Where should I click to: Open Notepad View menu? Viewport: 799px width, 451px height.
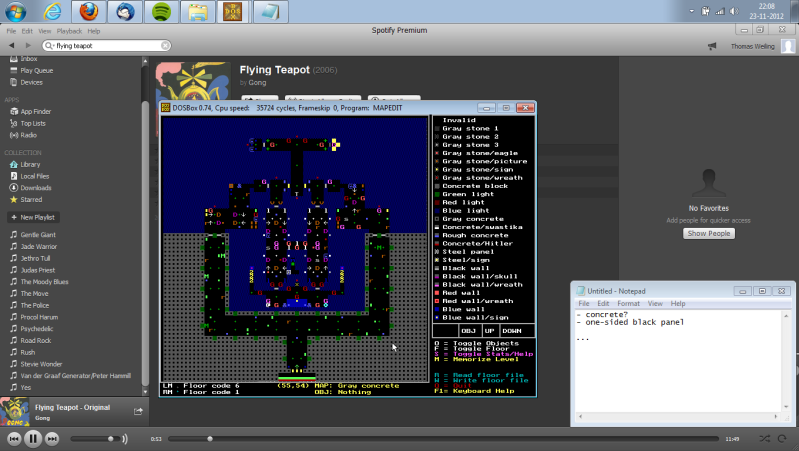(x=655, y=303)
